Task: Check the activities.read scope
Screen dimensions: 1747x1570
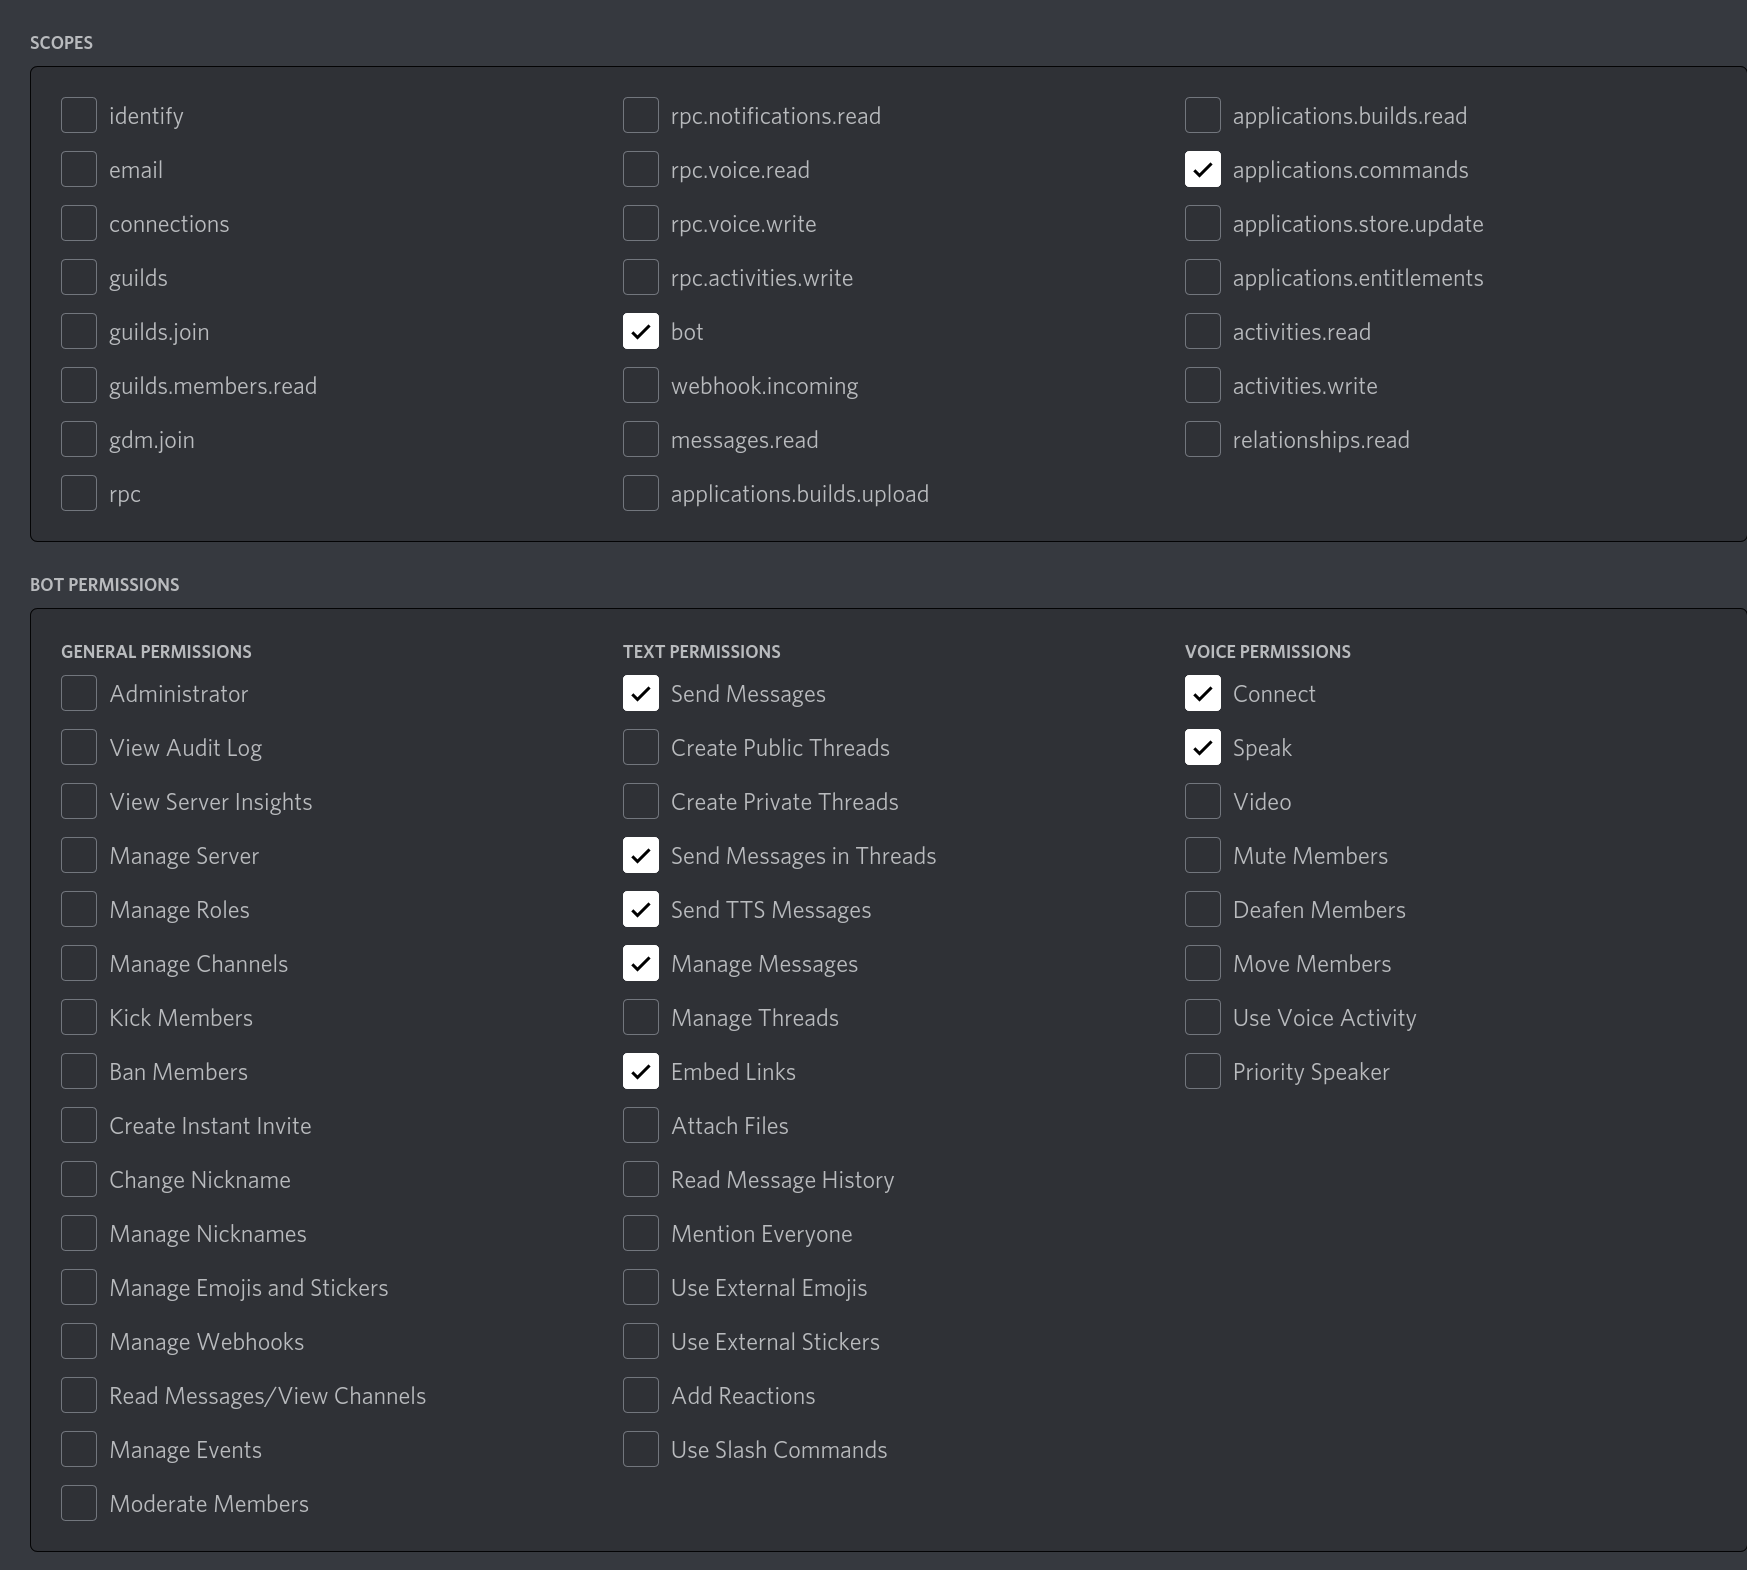Action: (1203, 331)
